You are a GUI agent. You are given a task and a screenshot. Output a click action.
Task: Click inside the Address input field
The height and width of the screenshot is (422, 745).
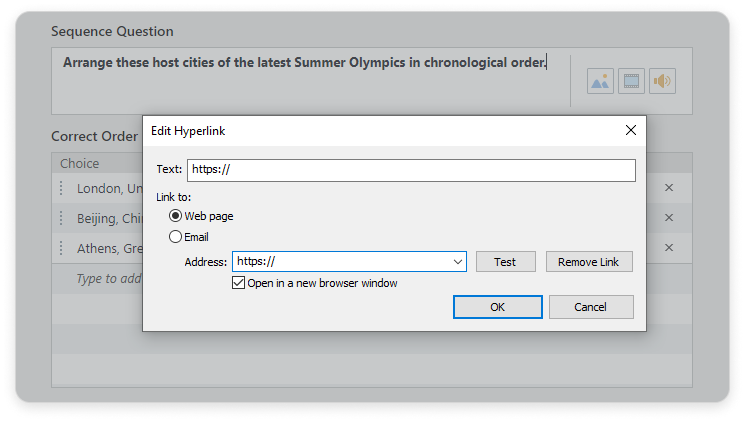tap(341, 262)
